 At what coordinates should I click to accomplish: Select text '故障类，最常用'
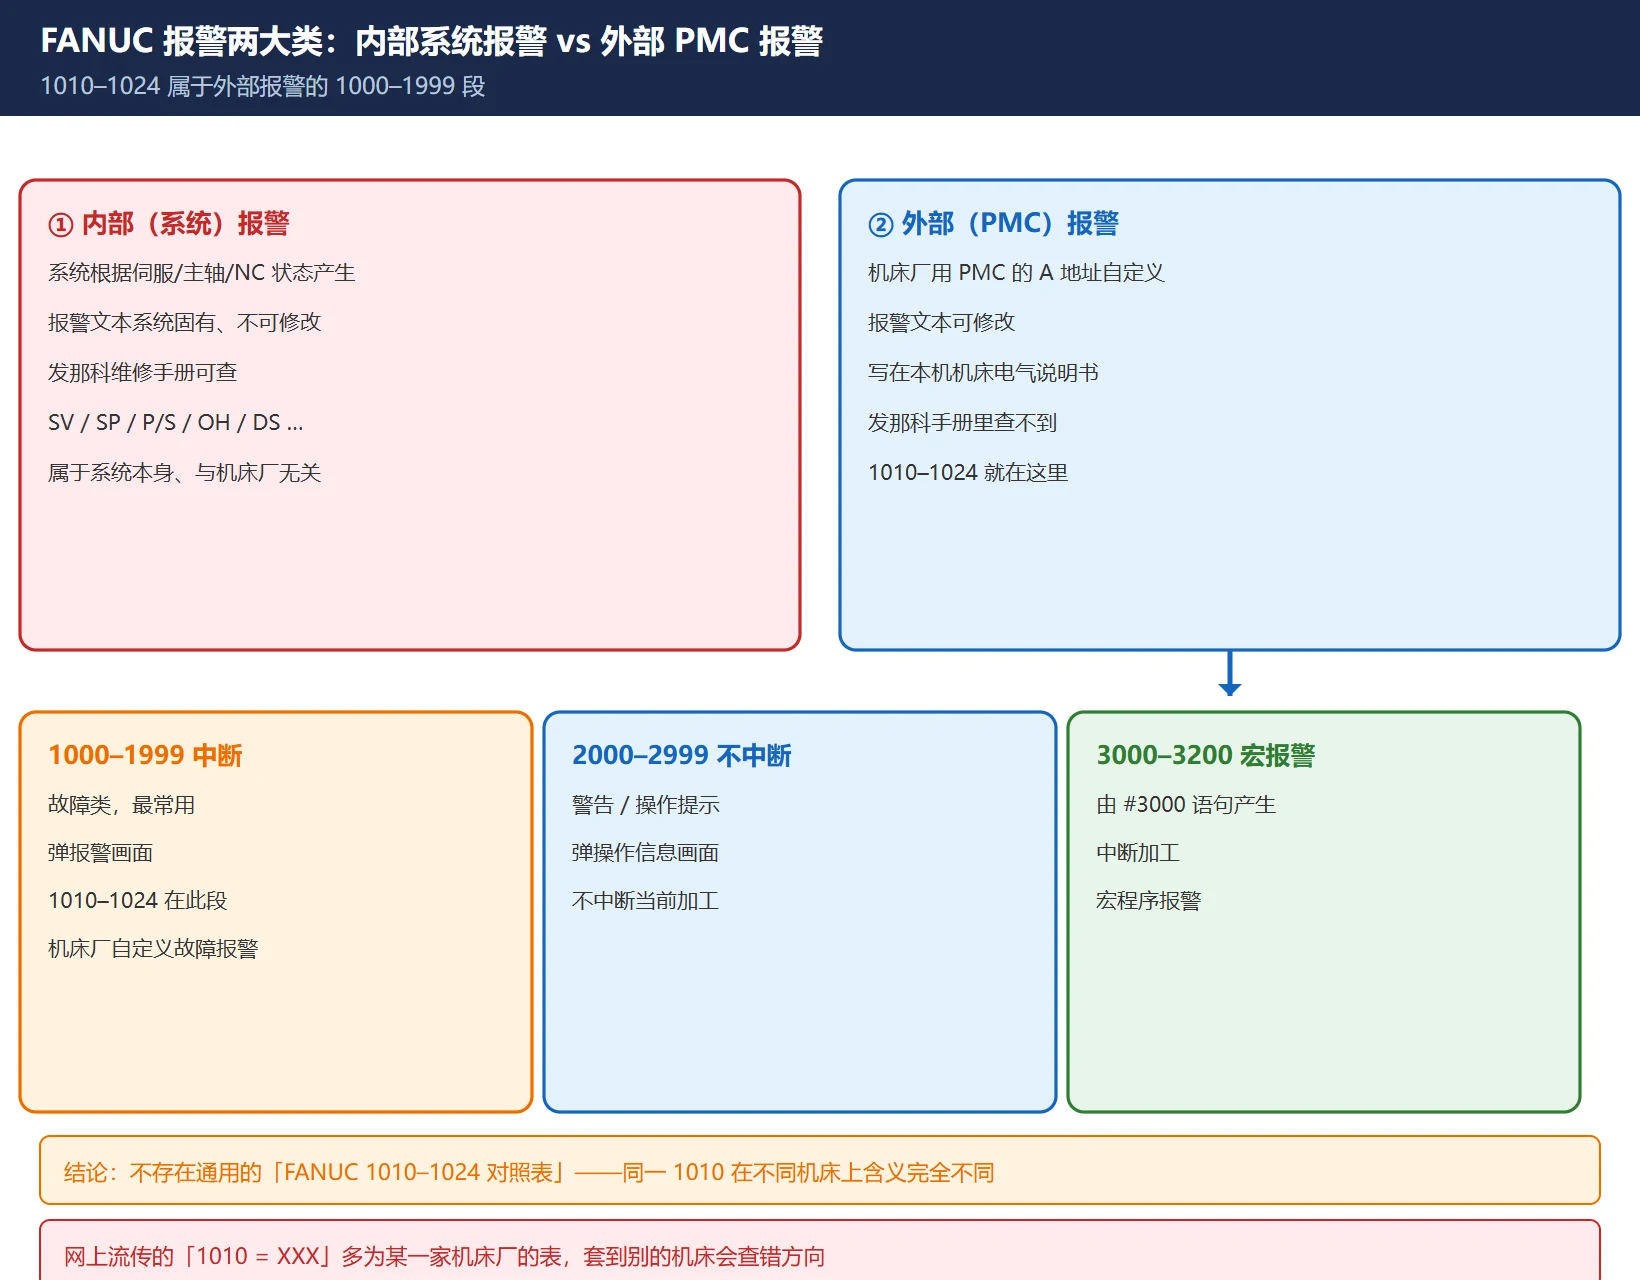[x=122, y=805]
